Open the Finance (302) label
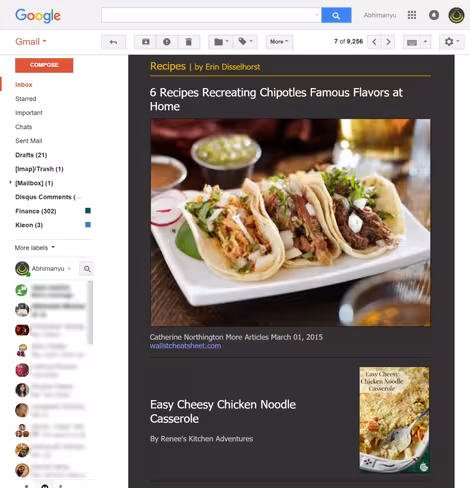This screenshot has height=488, width=470. pos(36,211)
